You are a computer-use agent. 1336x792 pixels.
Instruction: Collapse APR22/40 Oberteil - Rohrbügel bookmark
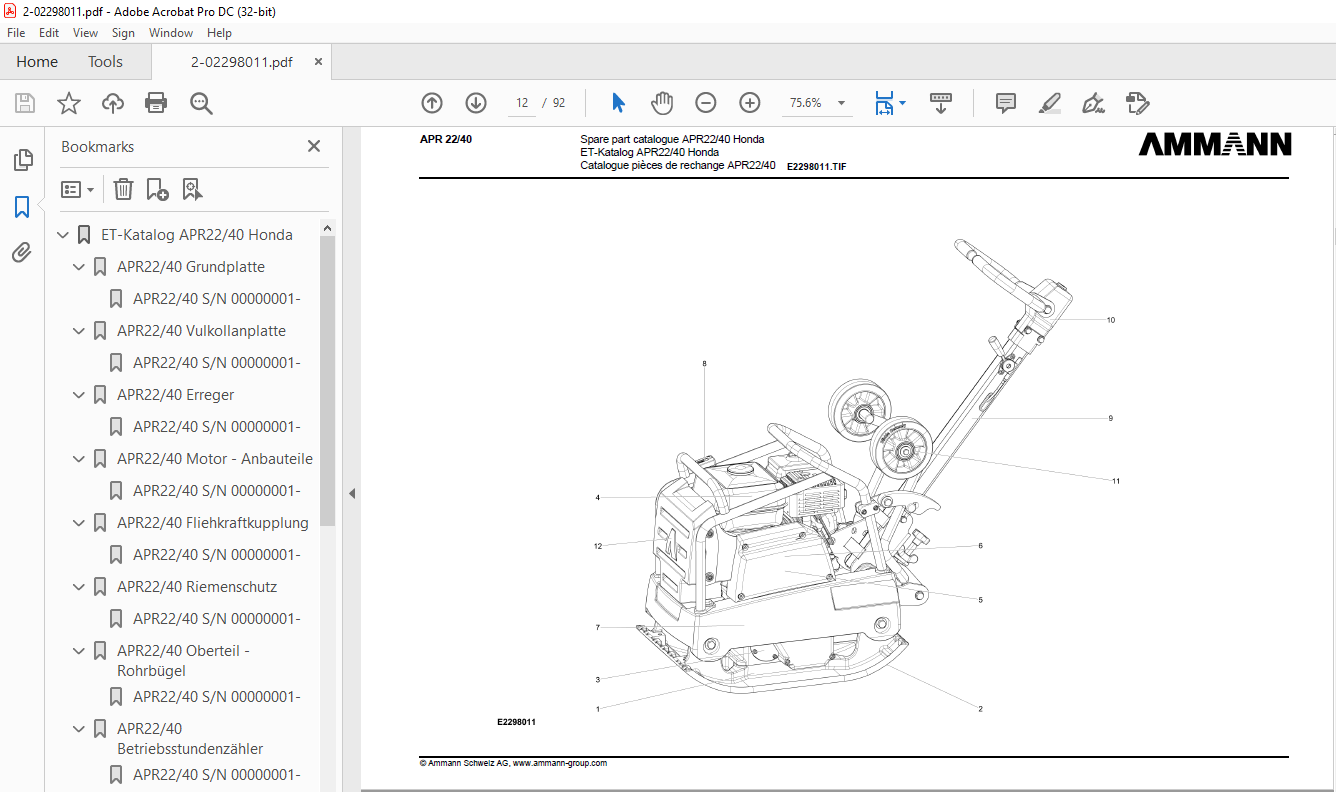click(x=80, y=652)
